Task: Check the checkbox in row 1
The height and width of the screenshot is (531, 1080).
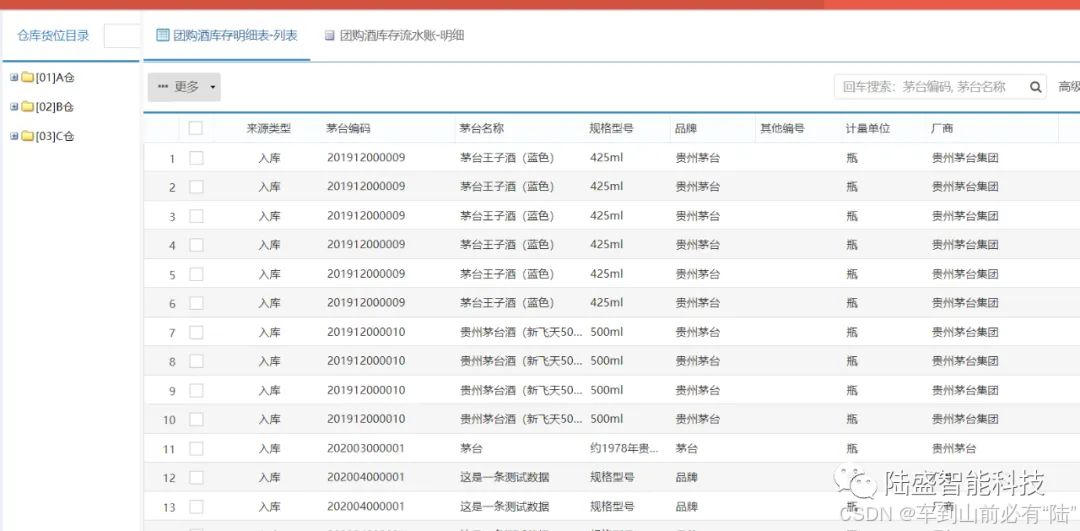Action: [196, 158]
